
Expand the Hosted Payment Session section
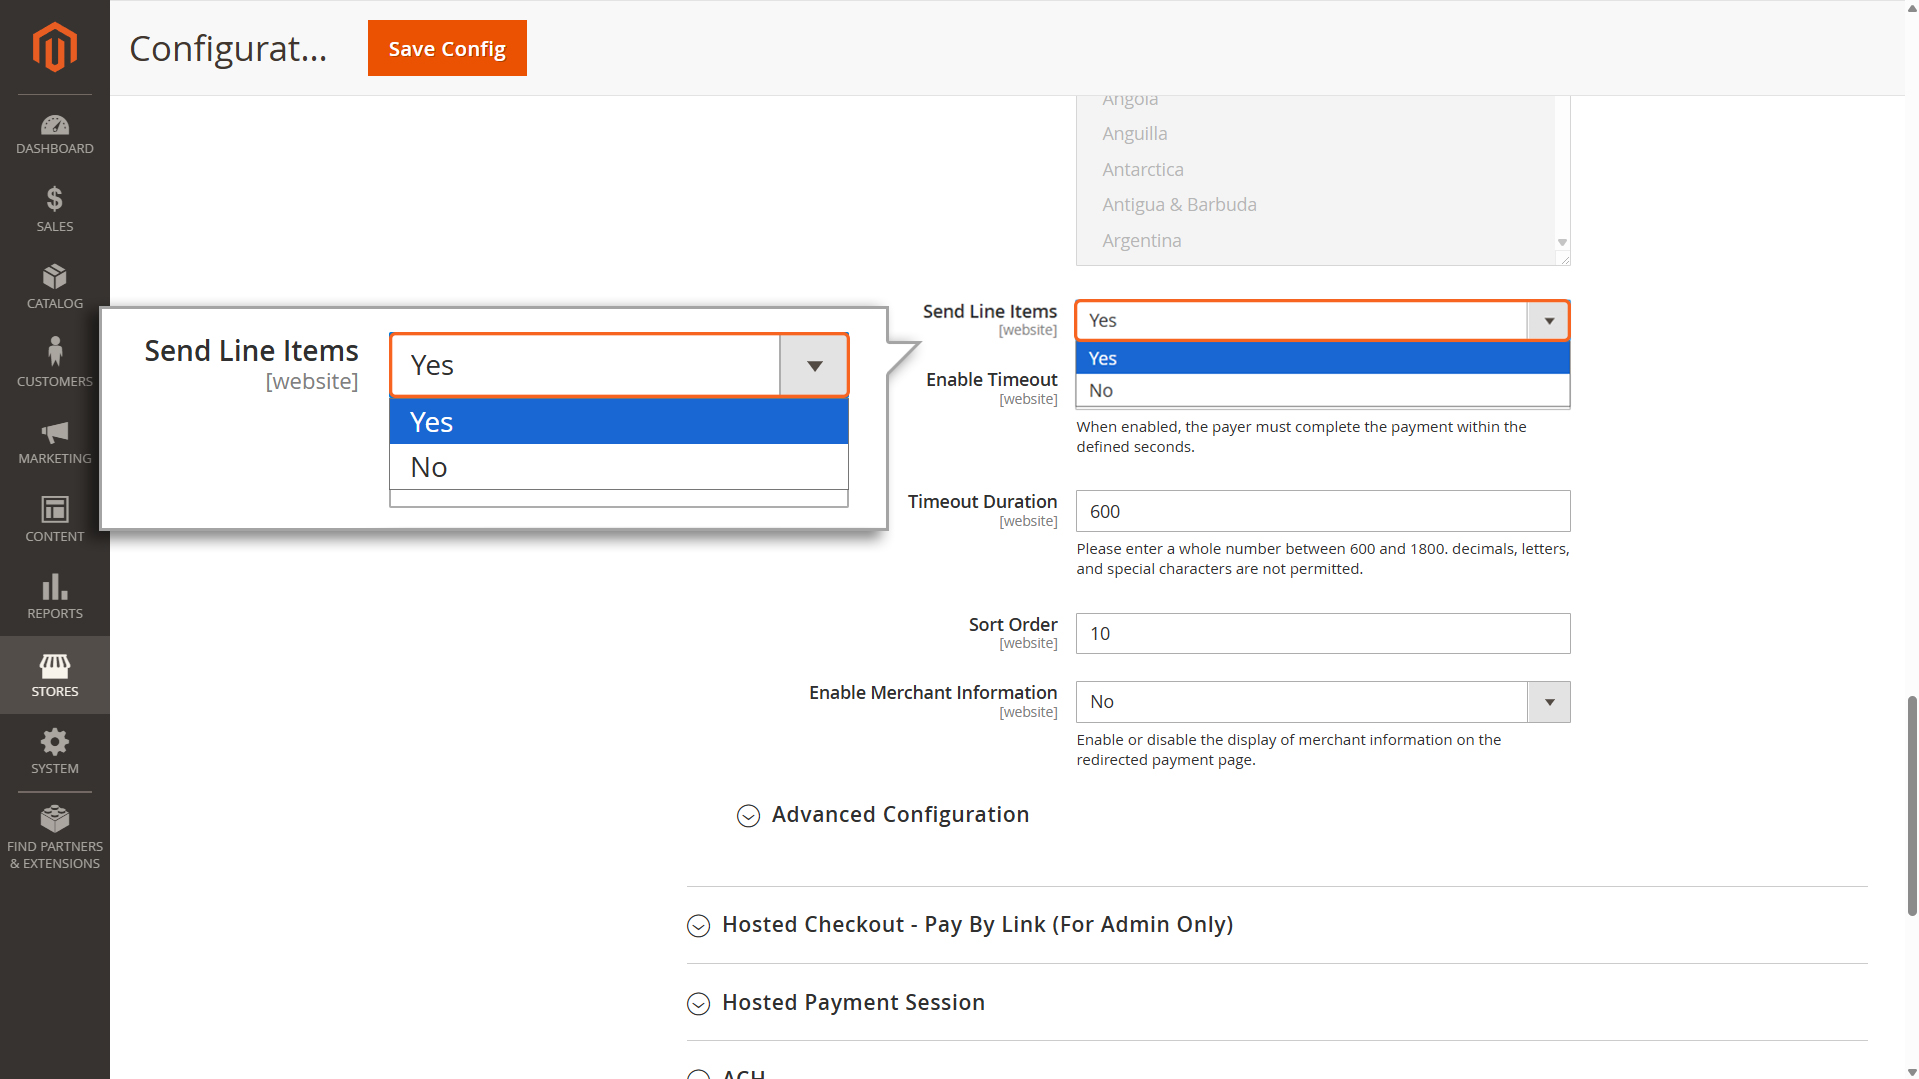(852, 1003)
